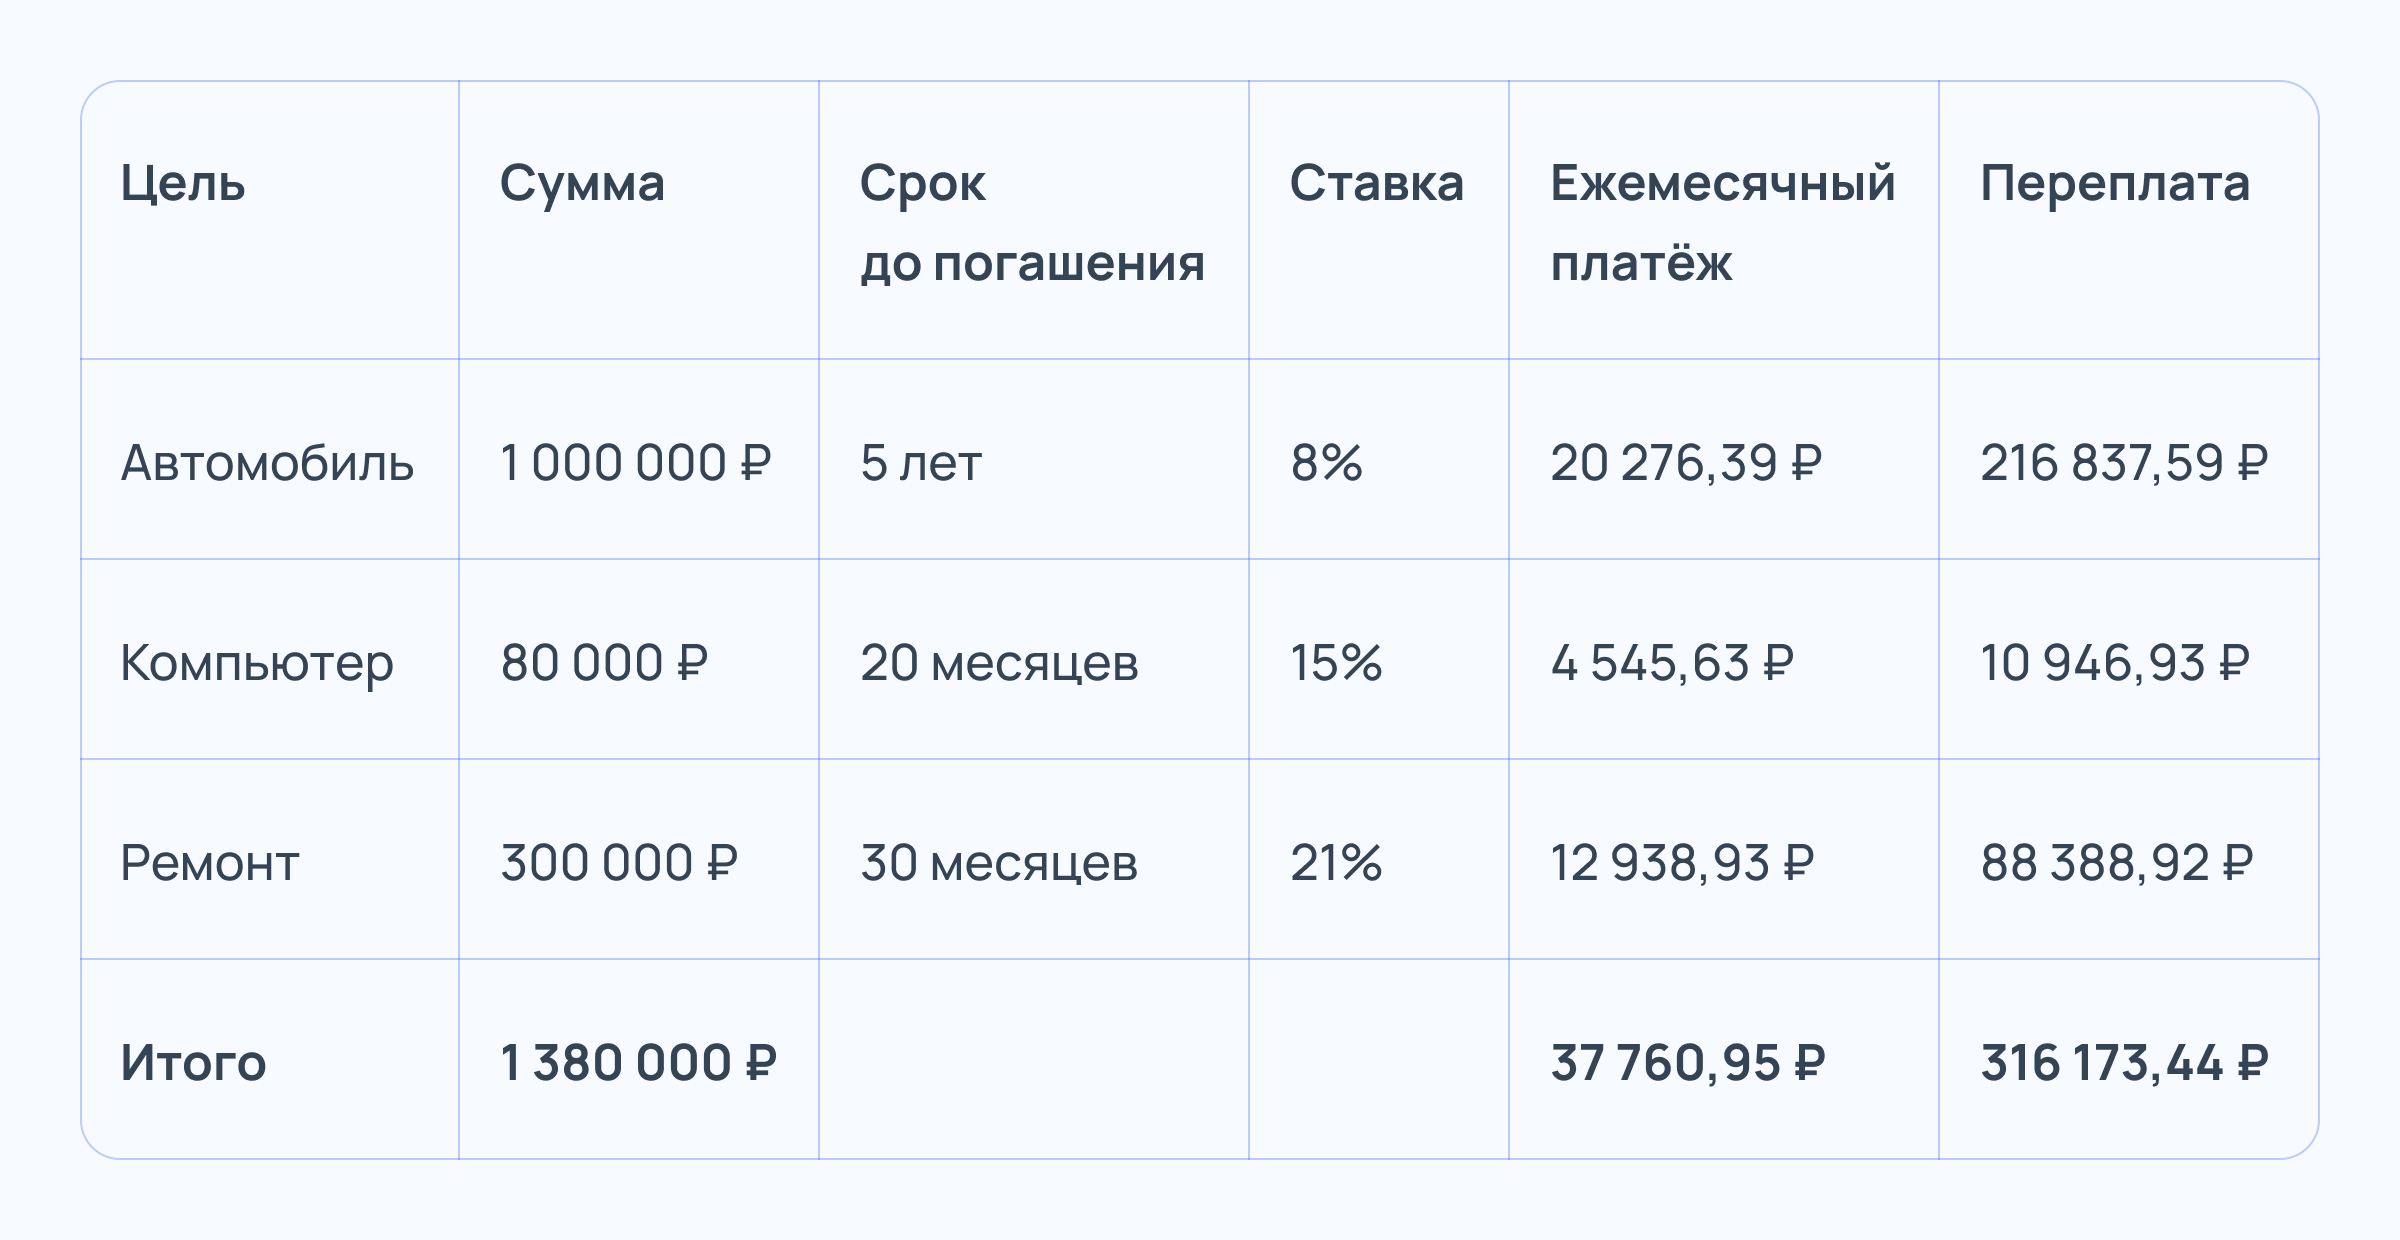Click the 30 месяцев term cell
The width and height of the screenshot is (2400, 1240).
999,863
